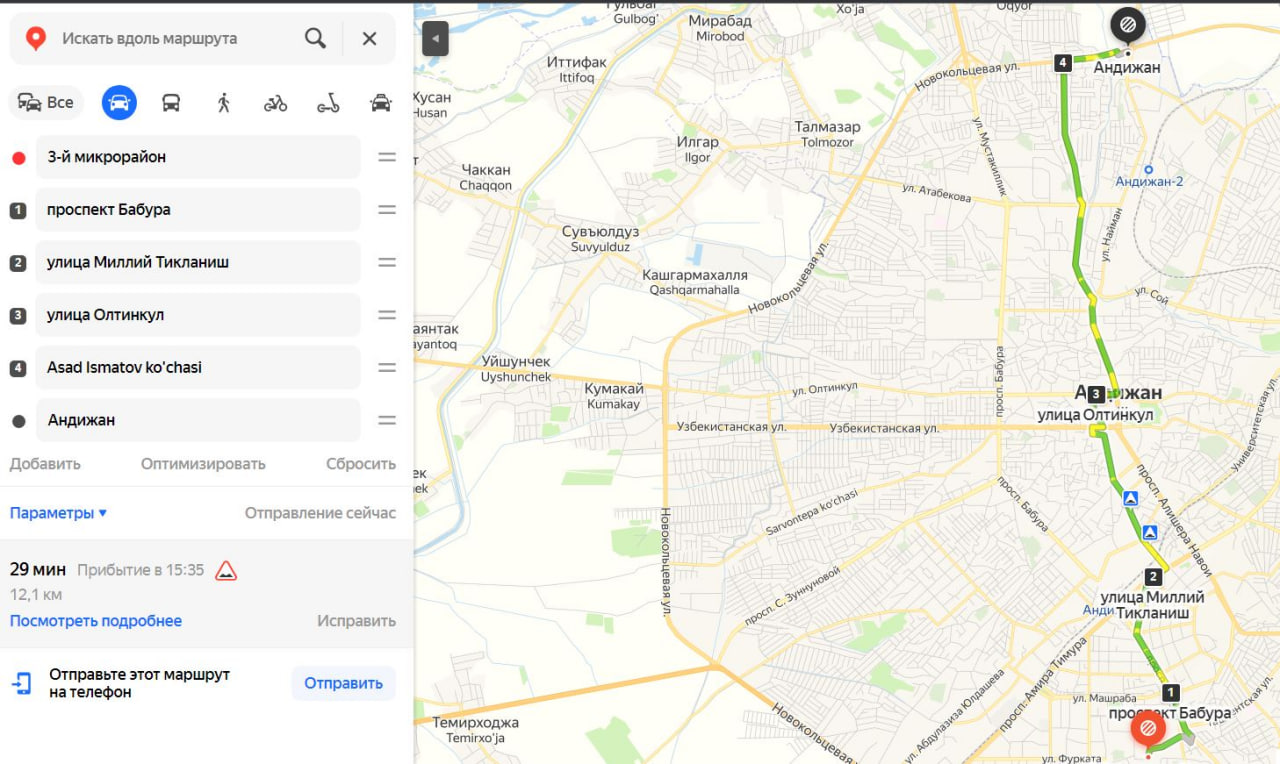This screenshot has height=764, width=1280.
Task: Click the '29 мин' route summary
Action: pyautogui.click(x=38, y=569)
